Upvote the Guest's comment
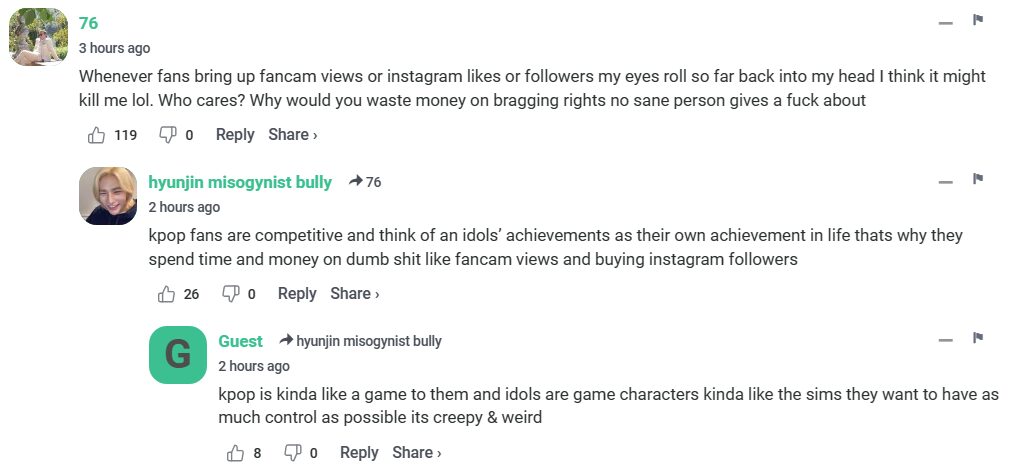 pos(236,453)
